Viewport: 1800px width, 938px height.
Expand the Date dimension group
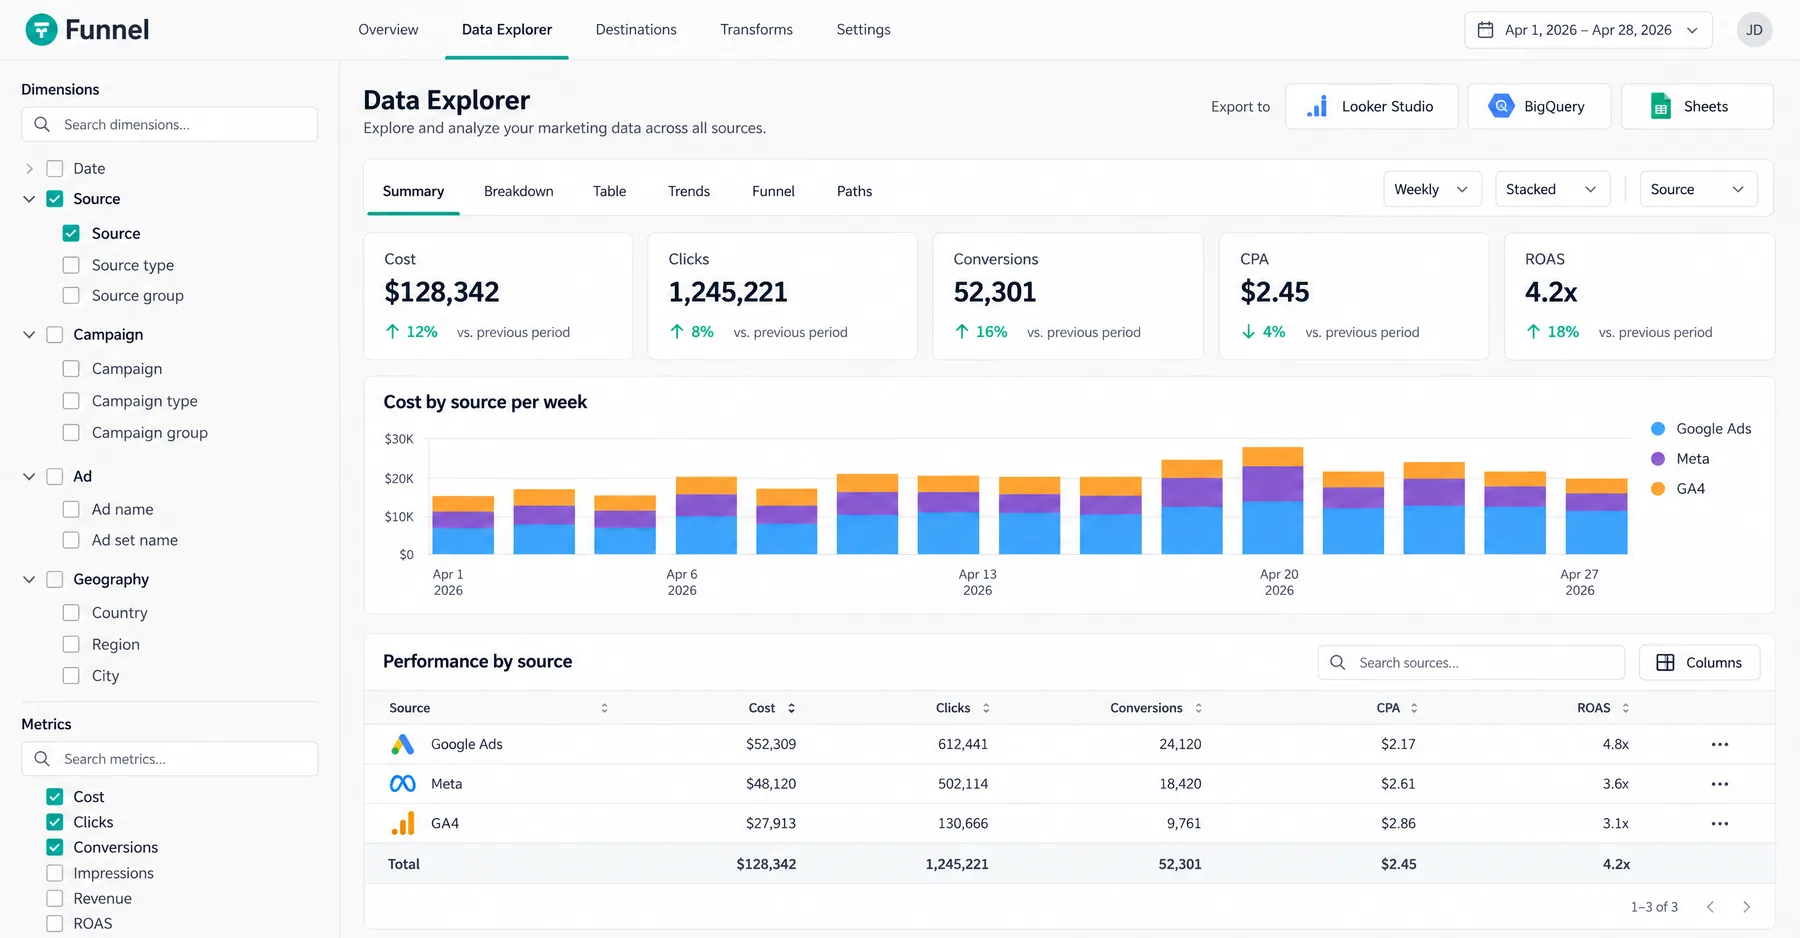(x=29, y=169)
